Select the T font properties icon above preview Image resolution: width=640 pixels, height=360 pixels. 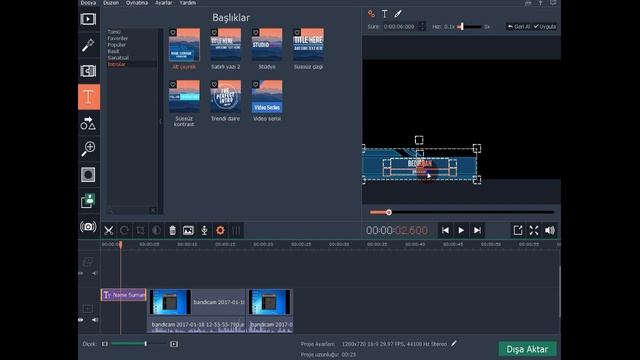click(x=384, y=14)
